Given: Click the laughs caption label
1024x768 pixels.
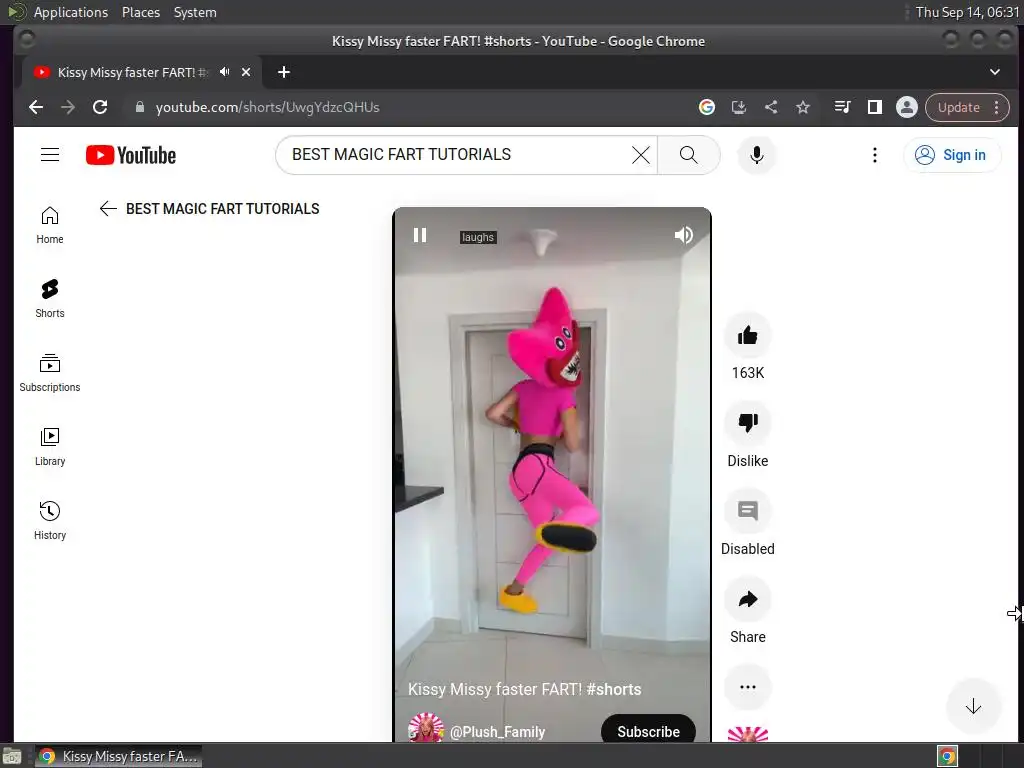Looking at the screenshot, I should (477, 237).
